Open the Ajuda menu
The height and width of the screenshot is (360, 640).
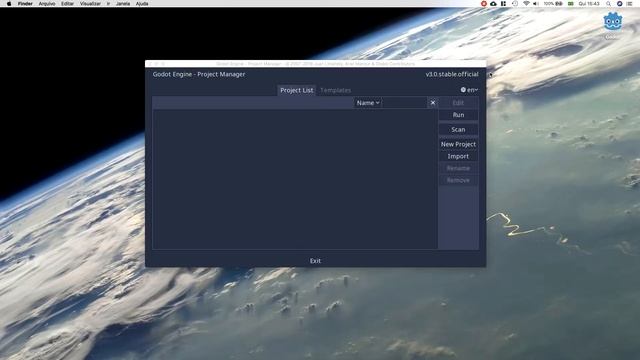[142, 4]
